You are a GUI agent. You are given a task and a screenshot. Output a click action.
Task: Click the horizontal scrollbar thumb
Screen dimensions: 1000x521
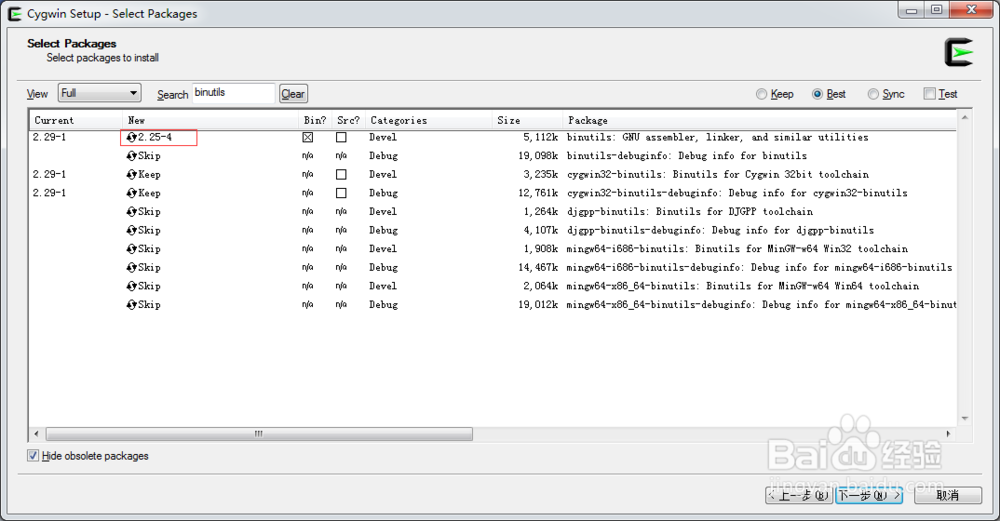click(x=259, y=434)
